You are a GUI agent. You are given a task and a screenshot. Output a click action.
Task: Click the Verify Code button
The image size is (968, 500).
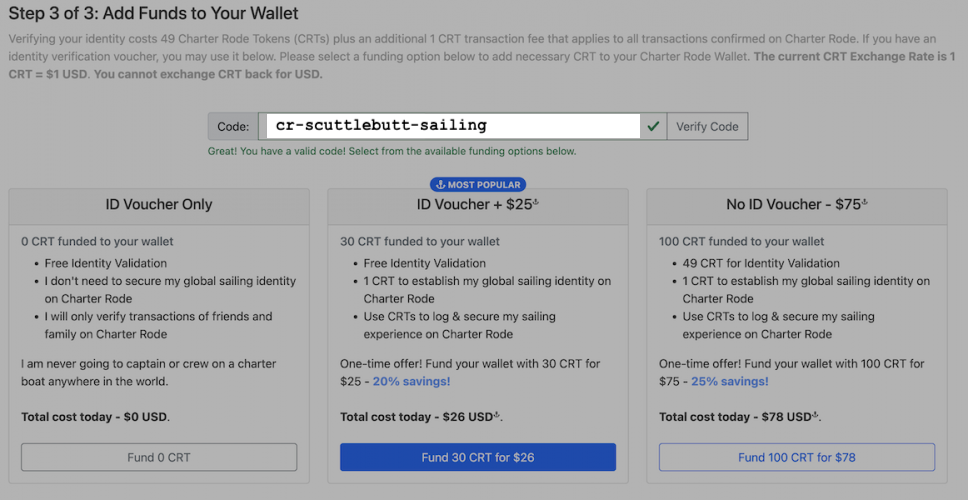coord(707,127)
